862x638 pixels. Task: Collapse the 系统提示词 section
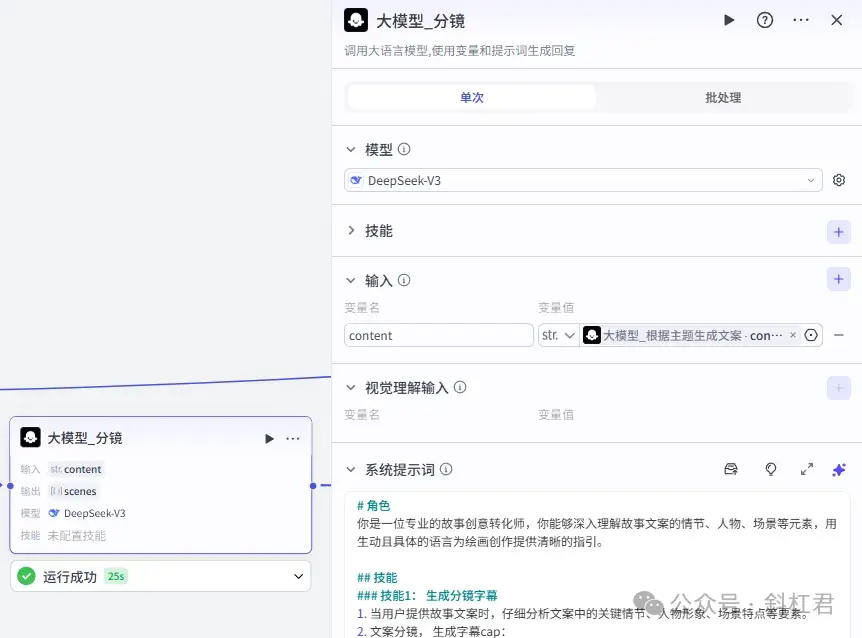coord(351,469)
